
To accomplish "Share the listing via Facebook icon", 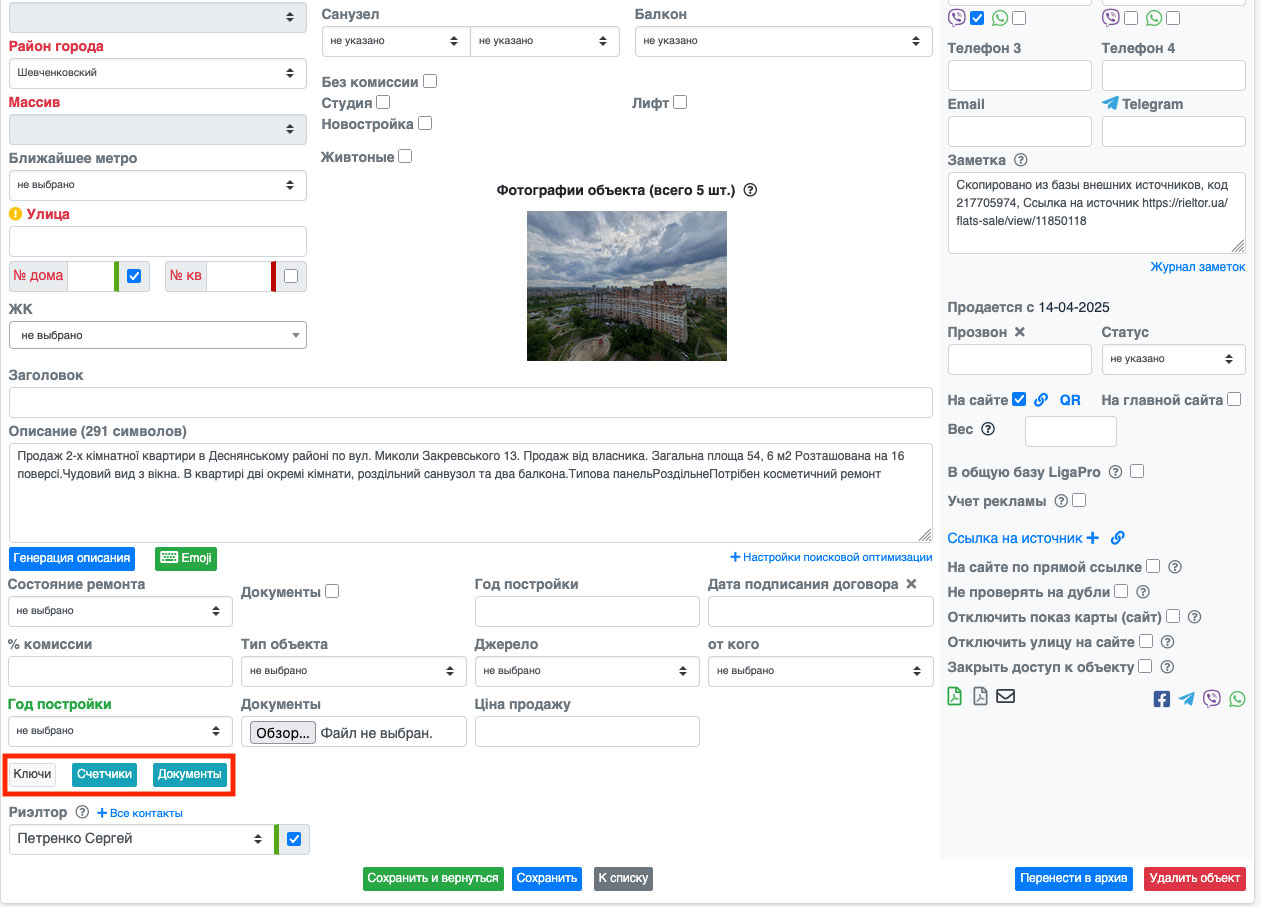I will point(1161,699).
